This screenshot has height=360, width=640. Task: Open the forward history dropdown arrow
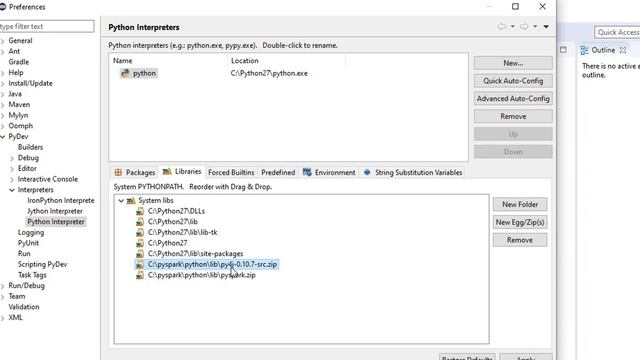[x=535, y=27]
